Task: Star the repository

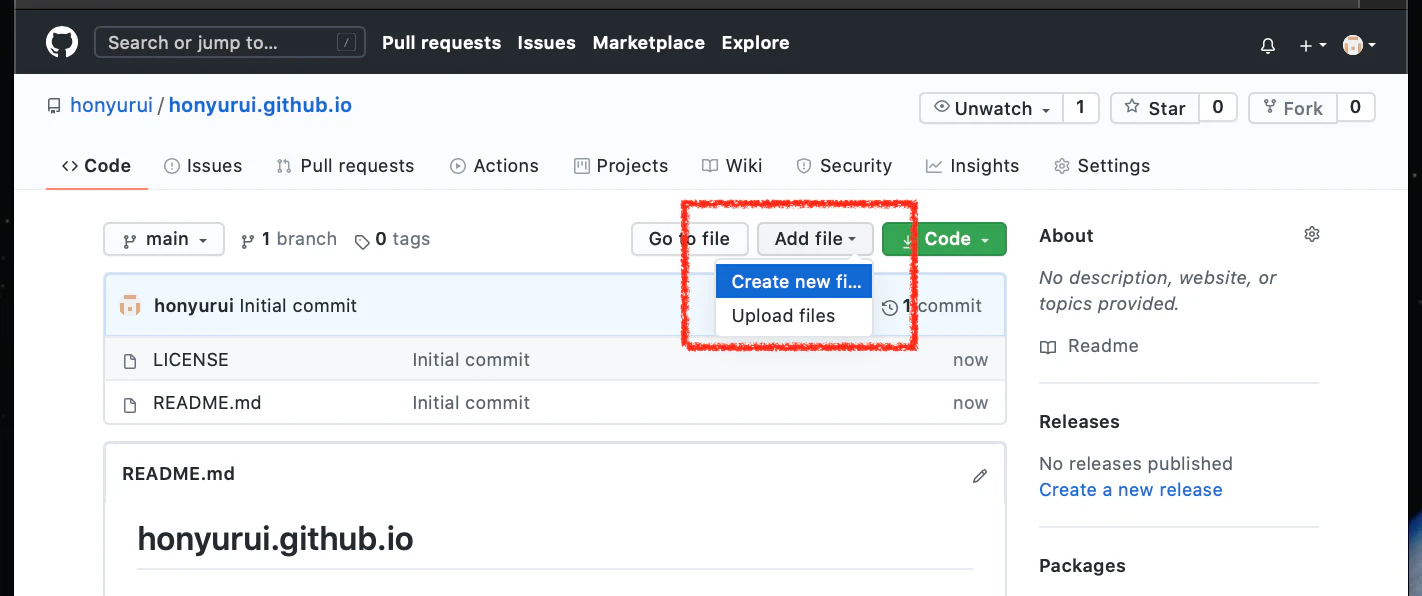Action: point(1155,108)
